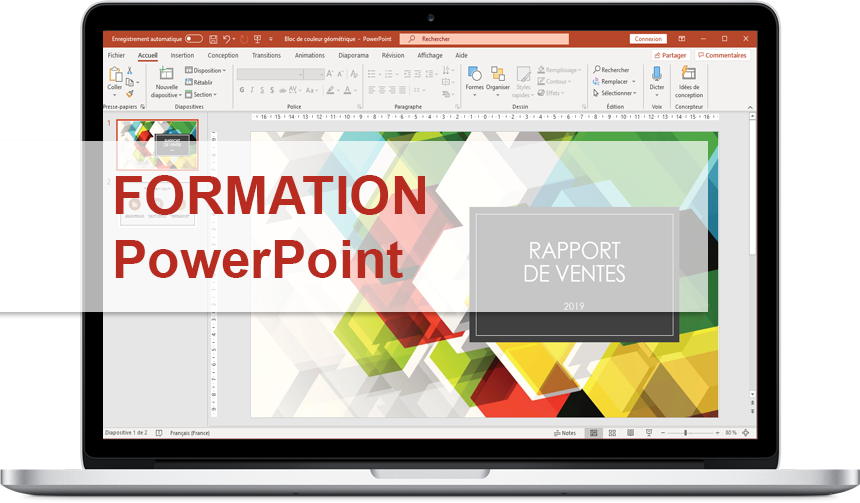This screenshot has height=503, width=860.
Task: Click the Partager button
Action: coord(670,55)
